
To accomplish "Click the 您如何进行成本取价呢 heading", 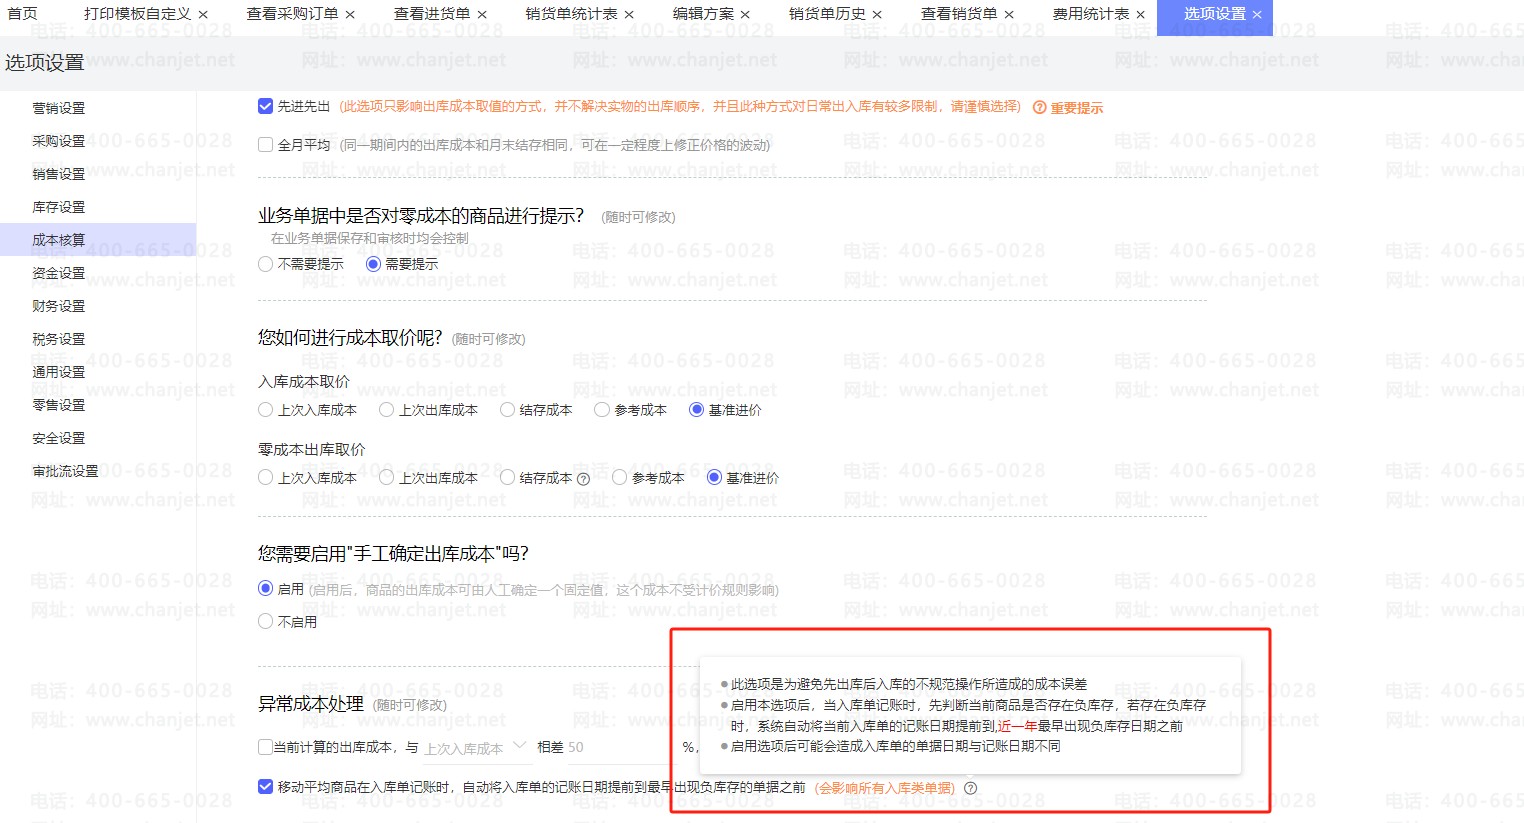I will click(350, 338).
